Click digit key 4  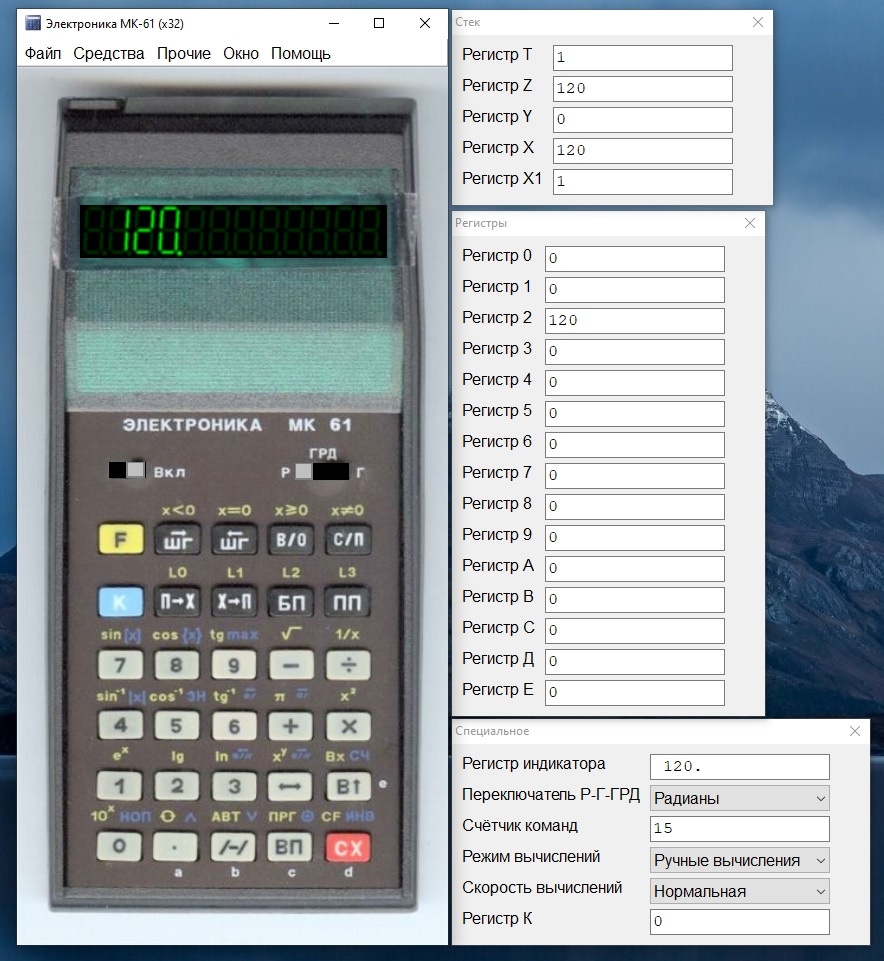[x=121, y=726]
